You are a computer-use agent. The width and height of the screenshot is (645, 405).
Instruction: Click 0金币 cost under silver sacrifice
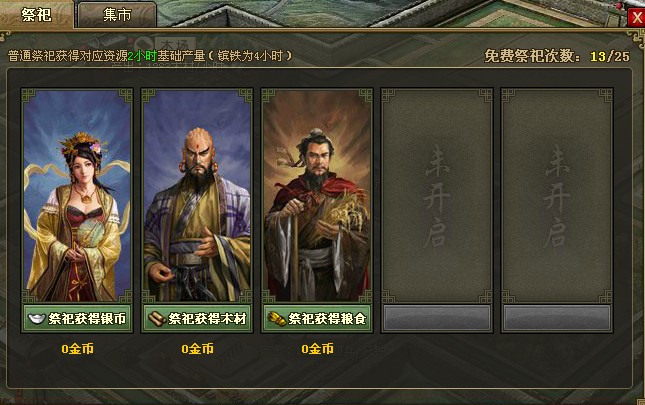(77, 349)
